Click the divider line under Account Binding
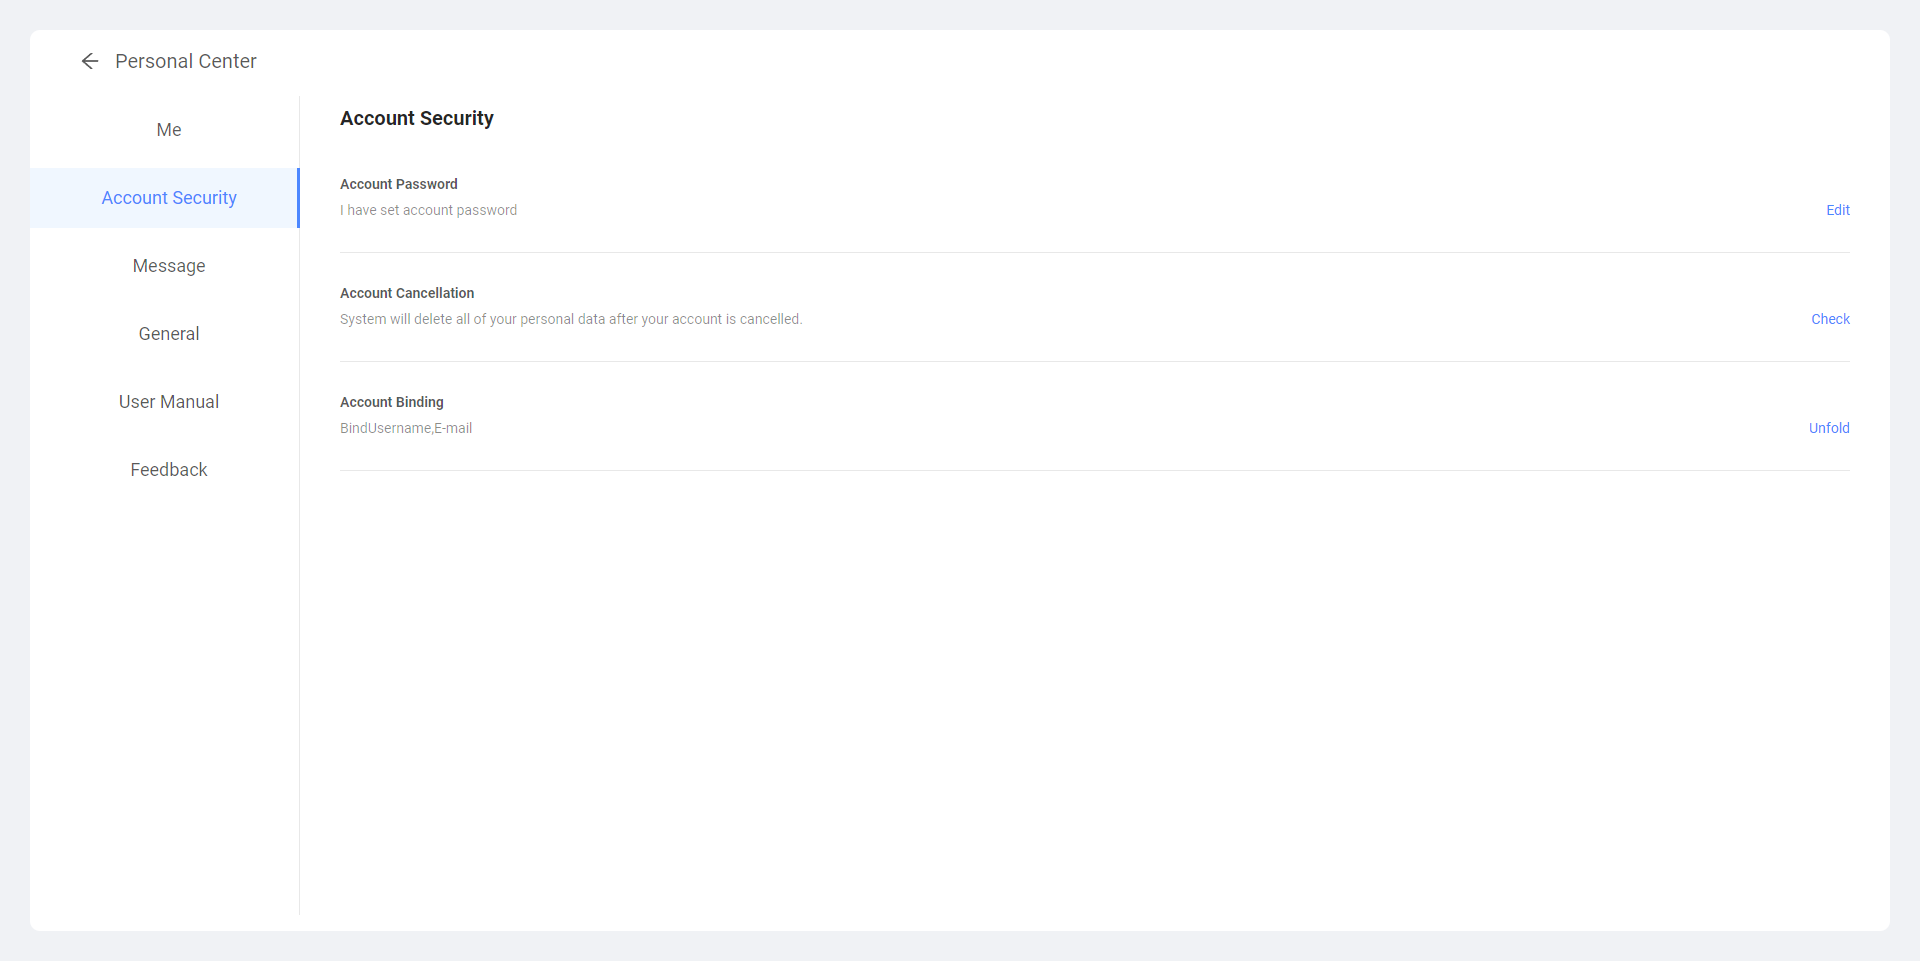Screen dimensions: 1920x961 tap(1094, 470)
